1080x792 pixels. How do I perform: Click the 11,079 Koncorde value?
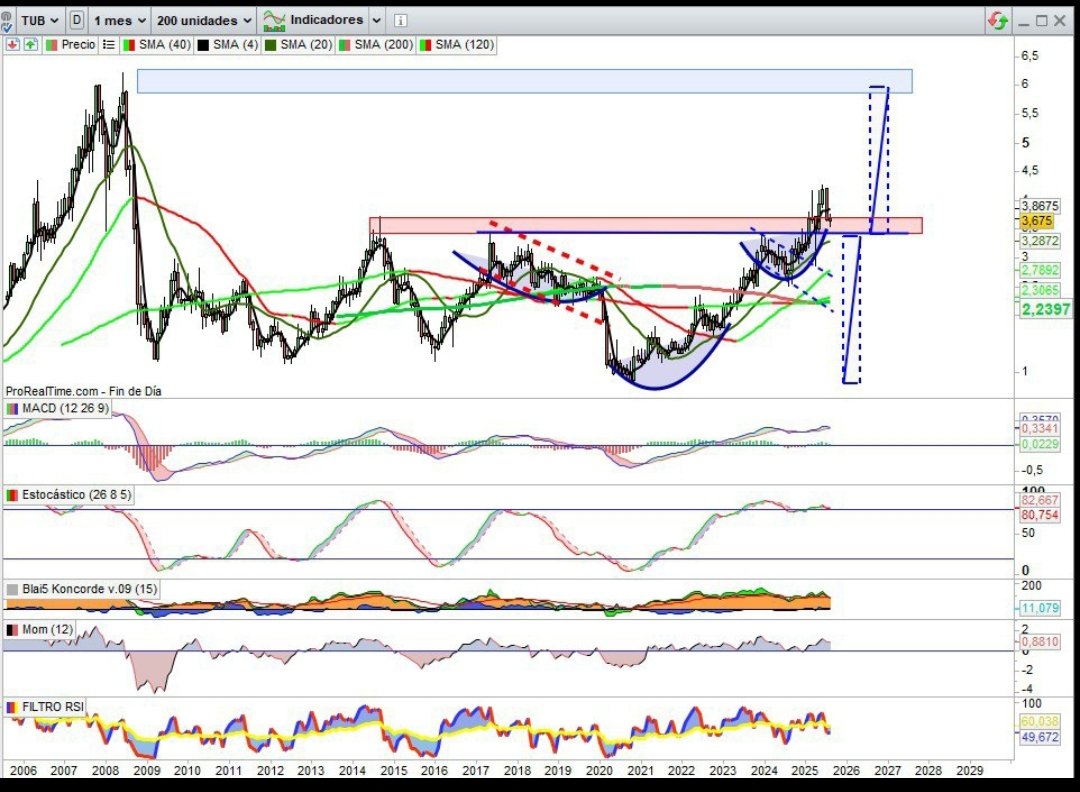pyautogui.click(x=1039, y=609)
